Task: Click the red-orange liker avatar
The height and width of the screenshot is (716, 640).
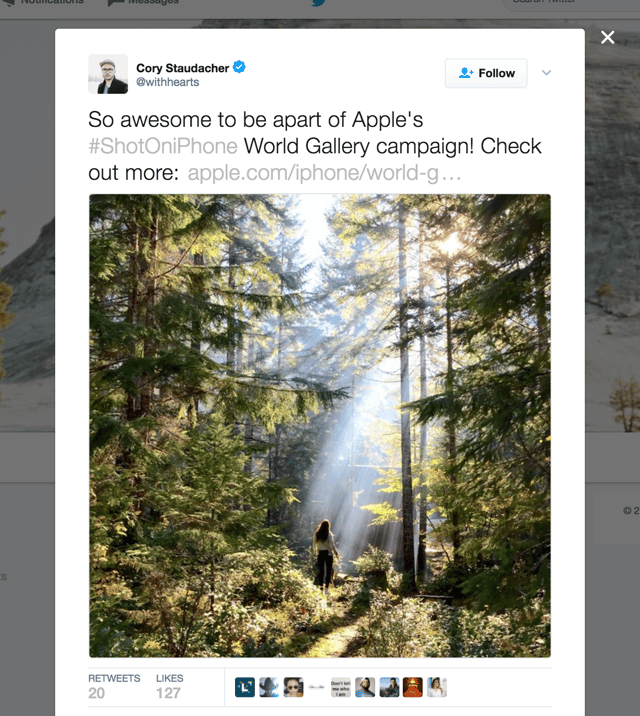Action: pos(413,687)
